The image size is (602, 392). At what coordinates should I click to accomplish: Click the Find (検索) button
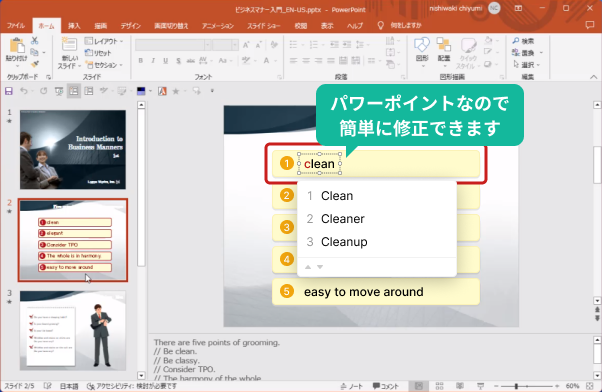tap(524, 41)
